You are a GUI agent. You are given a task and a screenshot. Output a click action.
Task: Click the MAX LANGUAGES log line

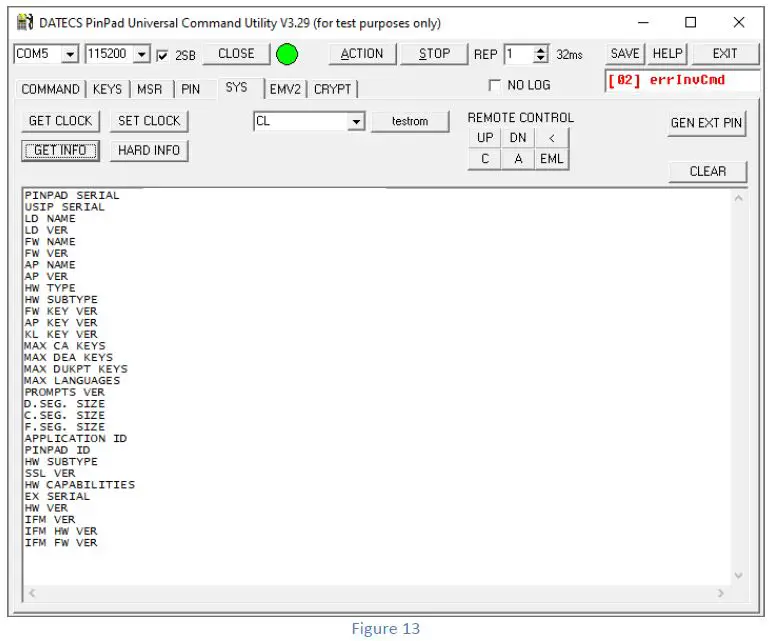72,381
